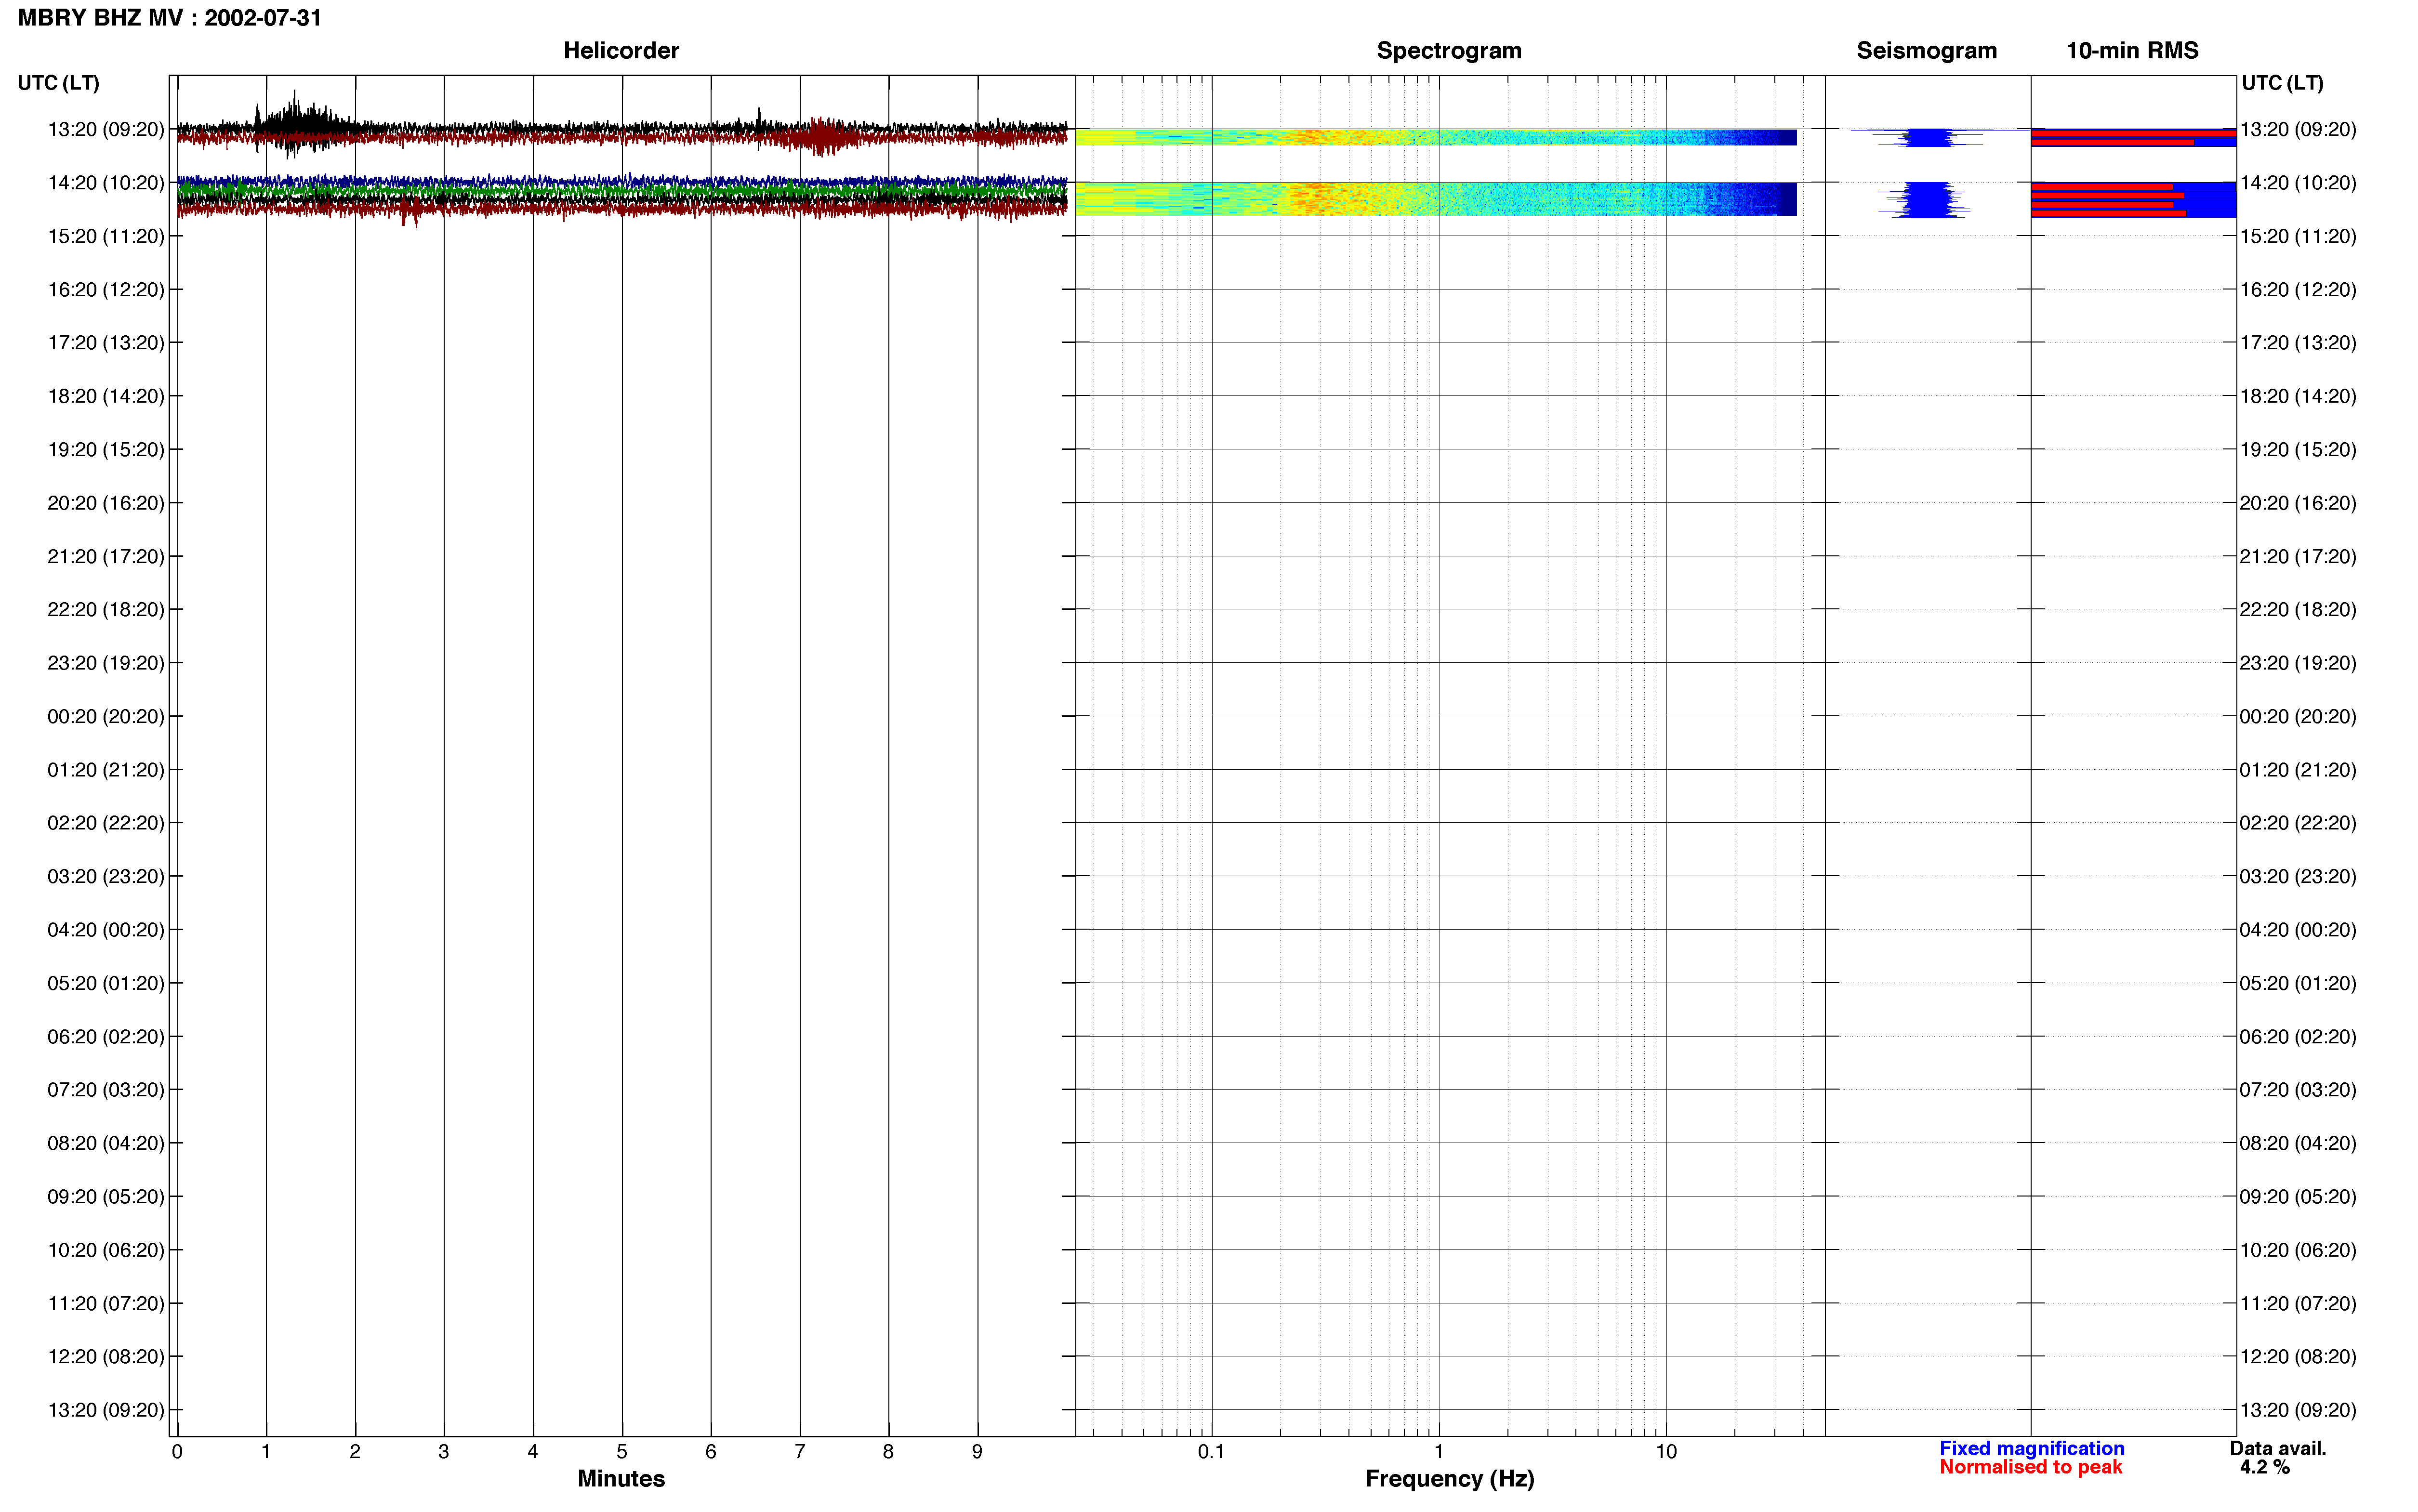
Task: Click the right 23:20 (19:20) time label
Action: pyautogui.click(x=2298, y=663)
